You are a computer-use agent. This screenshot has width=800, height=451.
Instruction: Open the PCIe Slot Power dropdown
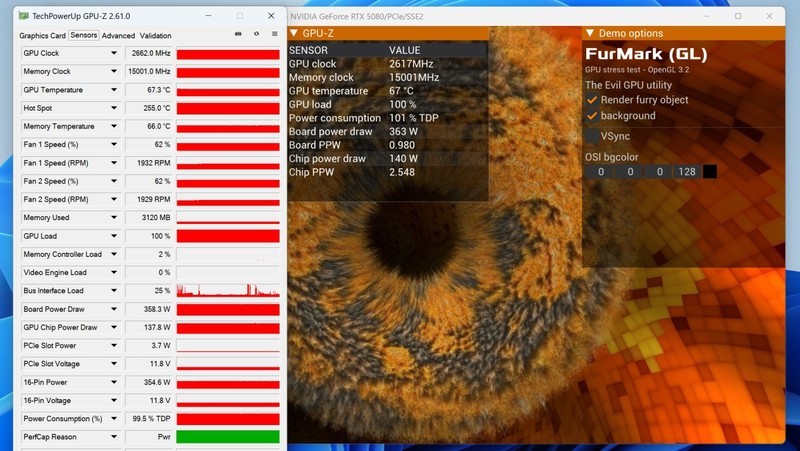click(x=114, y=345)
